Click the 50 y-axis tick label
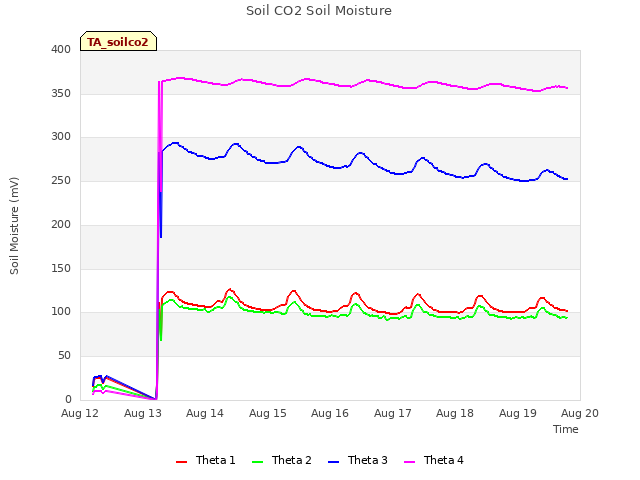640x480 pixels. tap(64, 356)
